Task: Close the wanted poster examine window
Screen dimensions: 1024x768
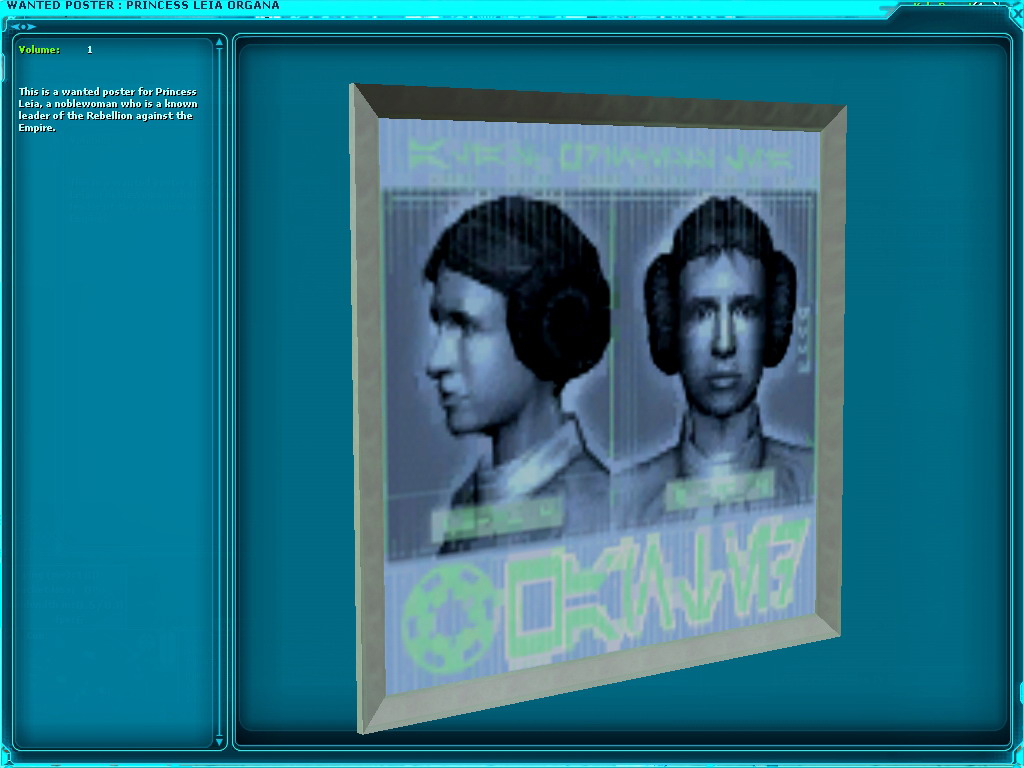Action: 1017,13
